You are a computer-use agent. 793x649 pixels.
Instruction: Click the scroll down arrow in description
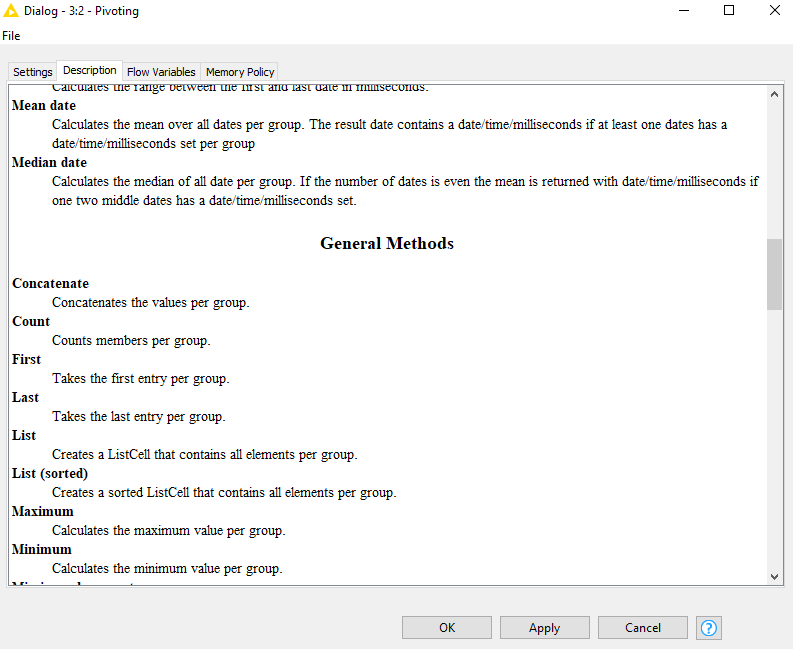tap(774, 576)
